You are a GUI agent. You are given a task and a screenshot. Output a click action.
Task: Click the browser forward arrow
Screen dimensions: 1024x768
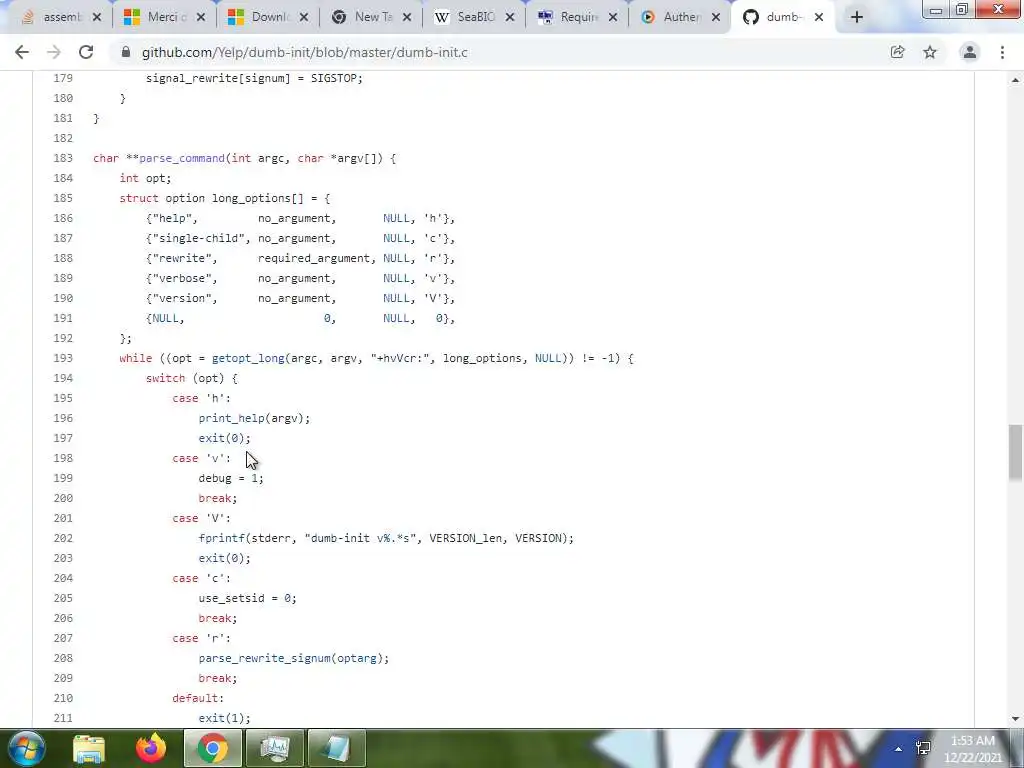tap(54, 52)
